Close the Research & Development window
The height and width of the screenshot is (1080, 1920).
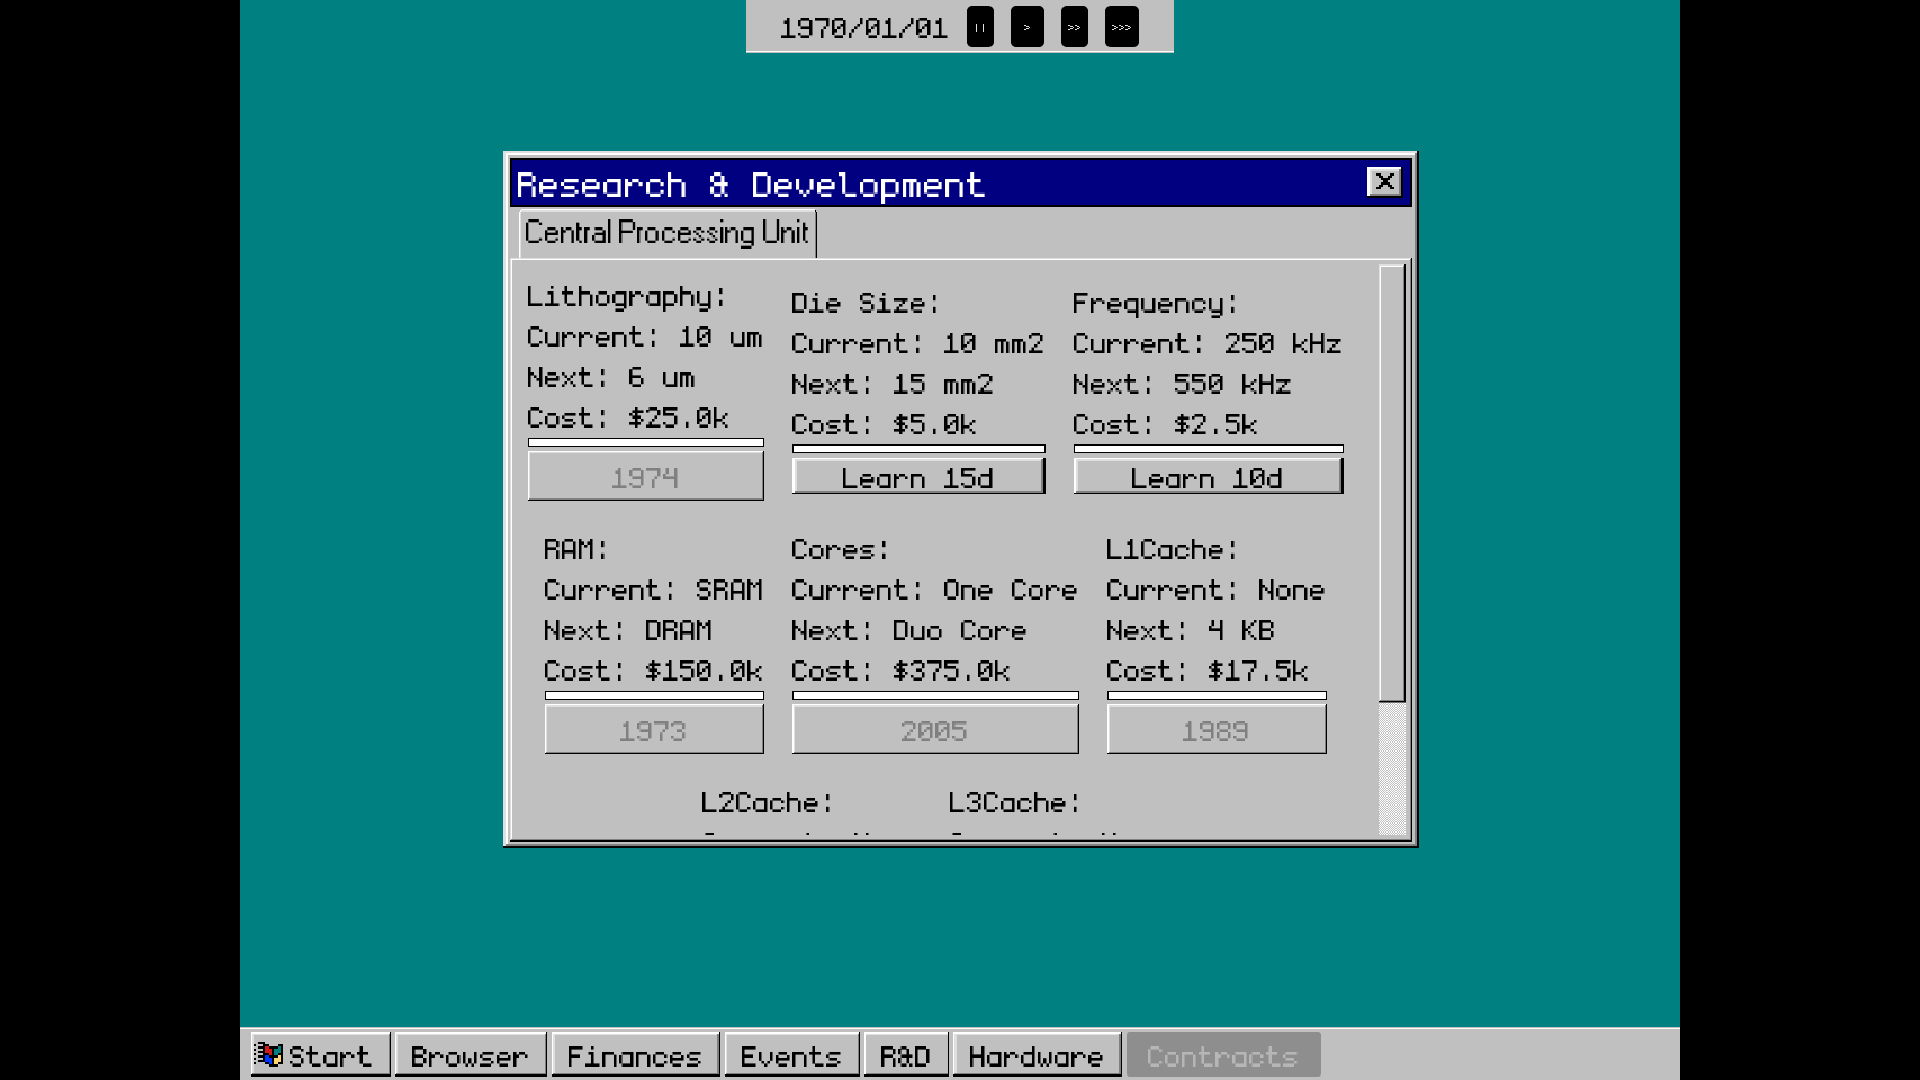[x=1384, y=182]
